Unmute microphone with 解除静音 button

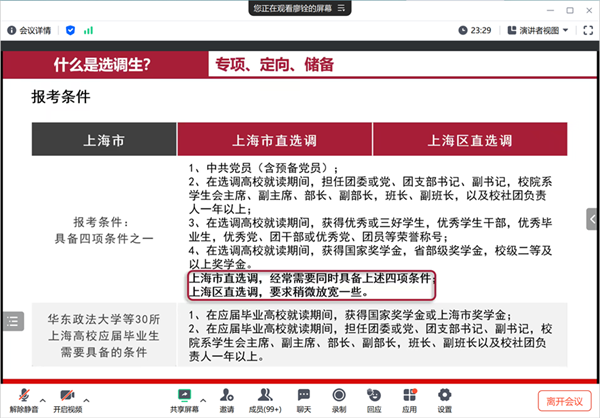[21, 399]
